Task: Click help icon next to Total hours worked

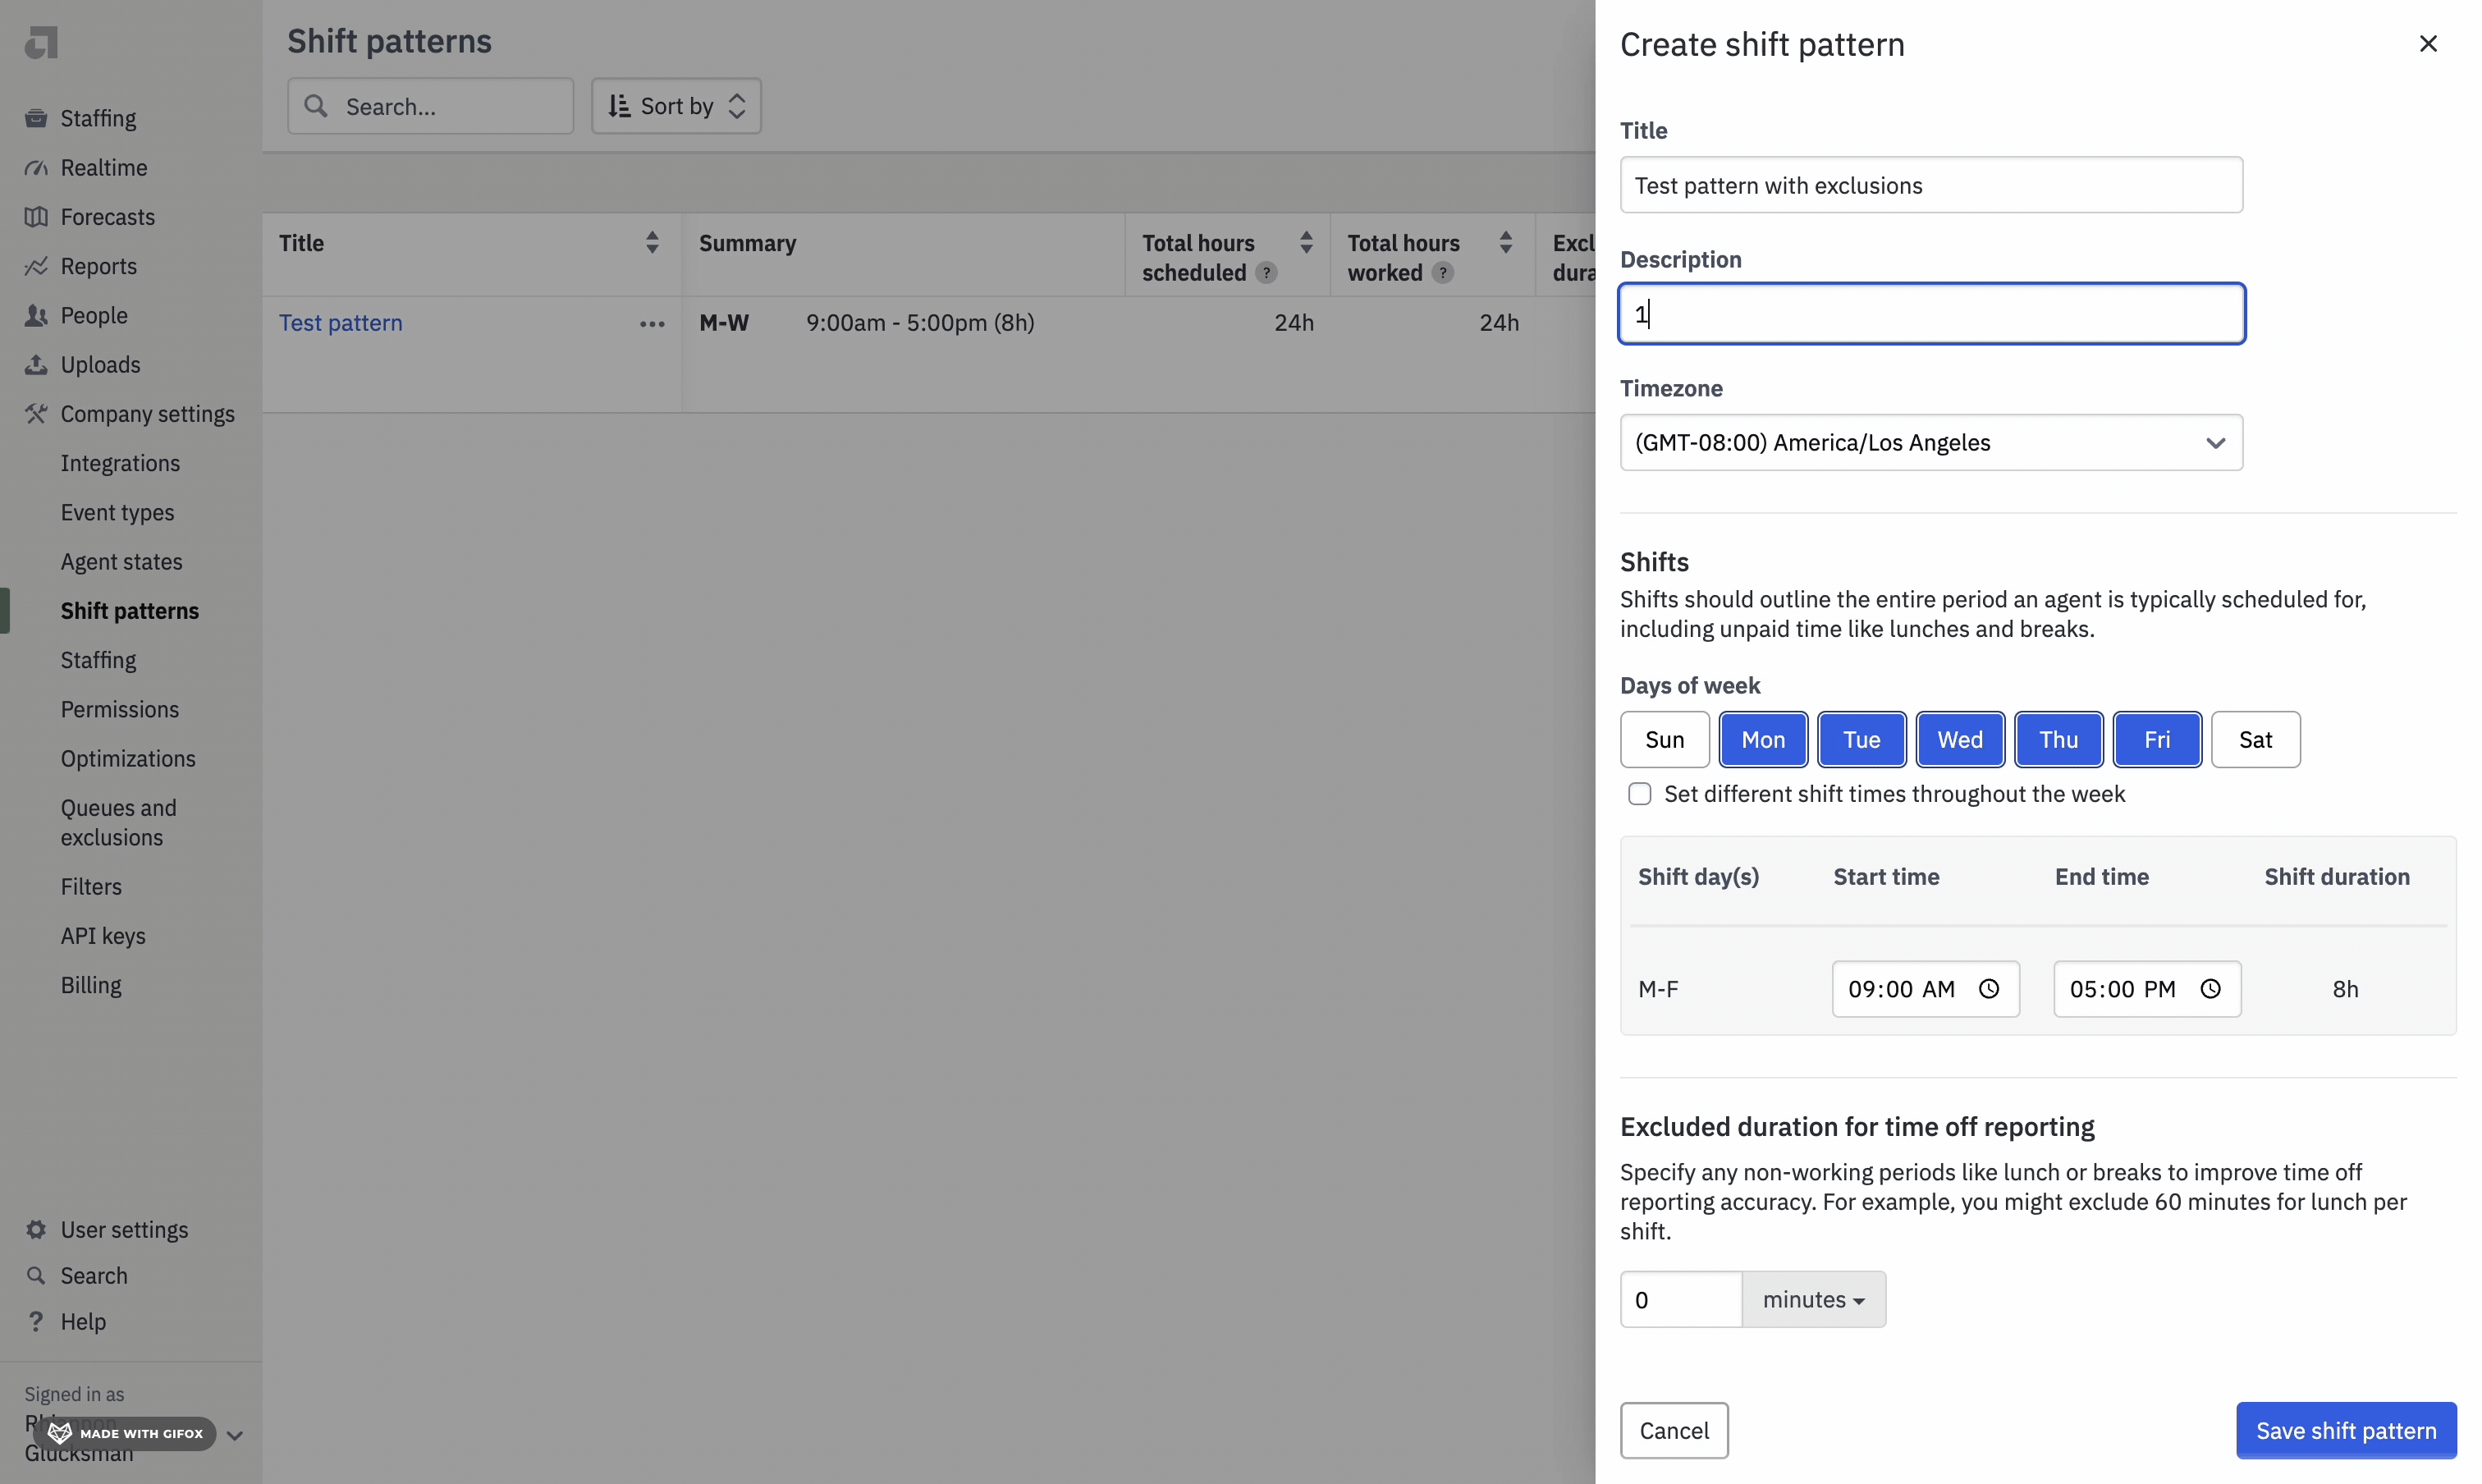Action: click(x=1442, y=272)
